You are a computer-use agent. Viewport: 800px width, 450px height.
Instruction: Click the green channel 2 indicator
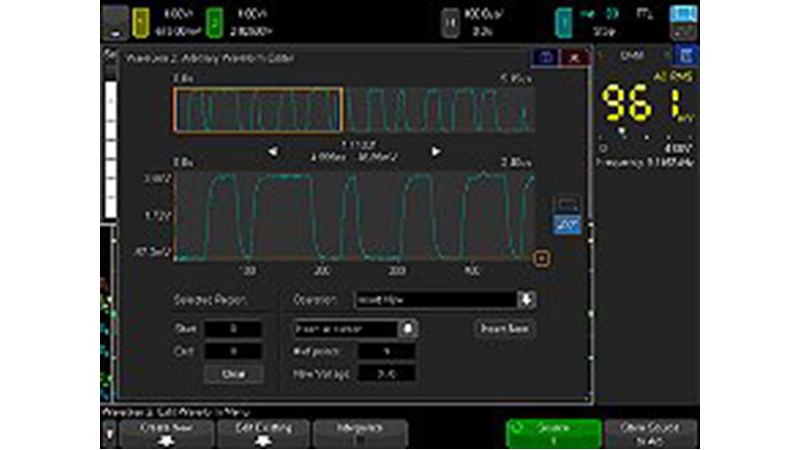214,18
